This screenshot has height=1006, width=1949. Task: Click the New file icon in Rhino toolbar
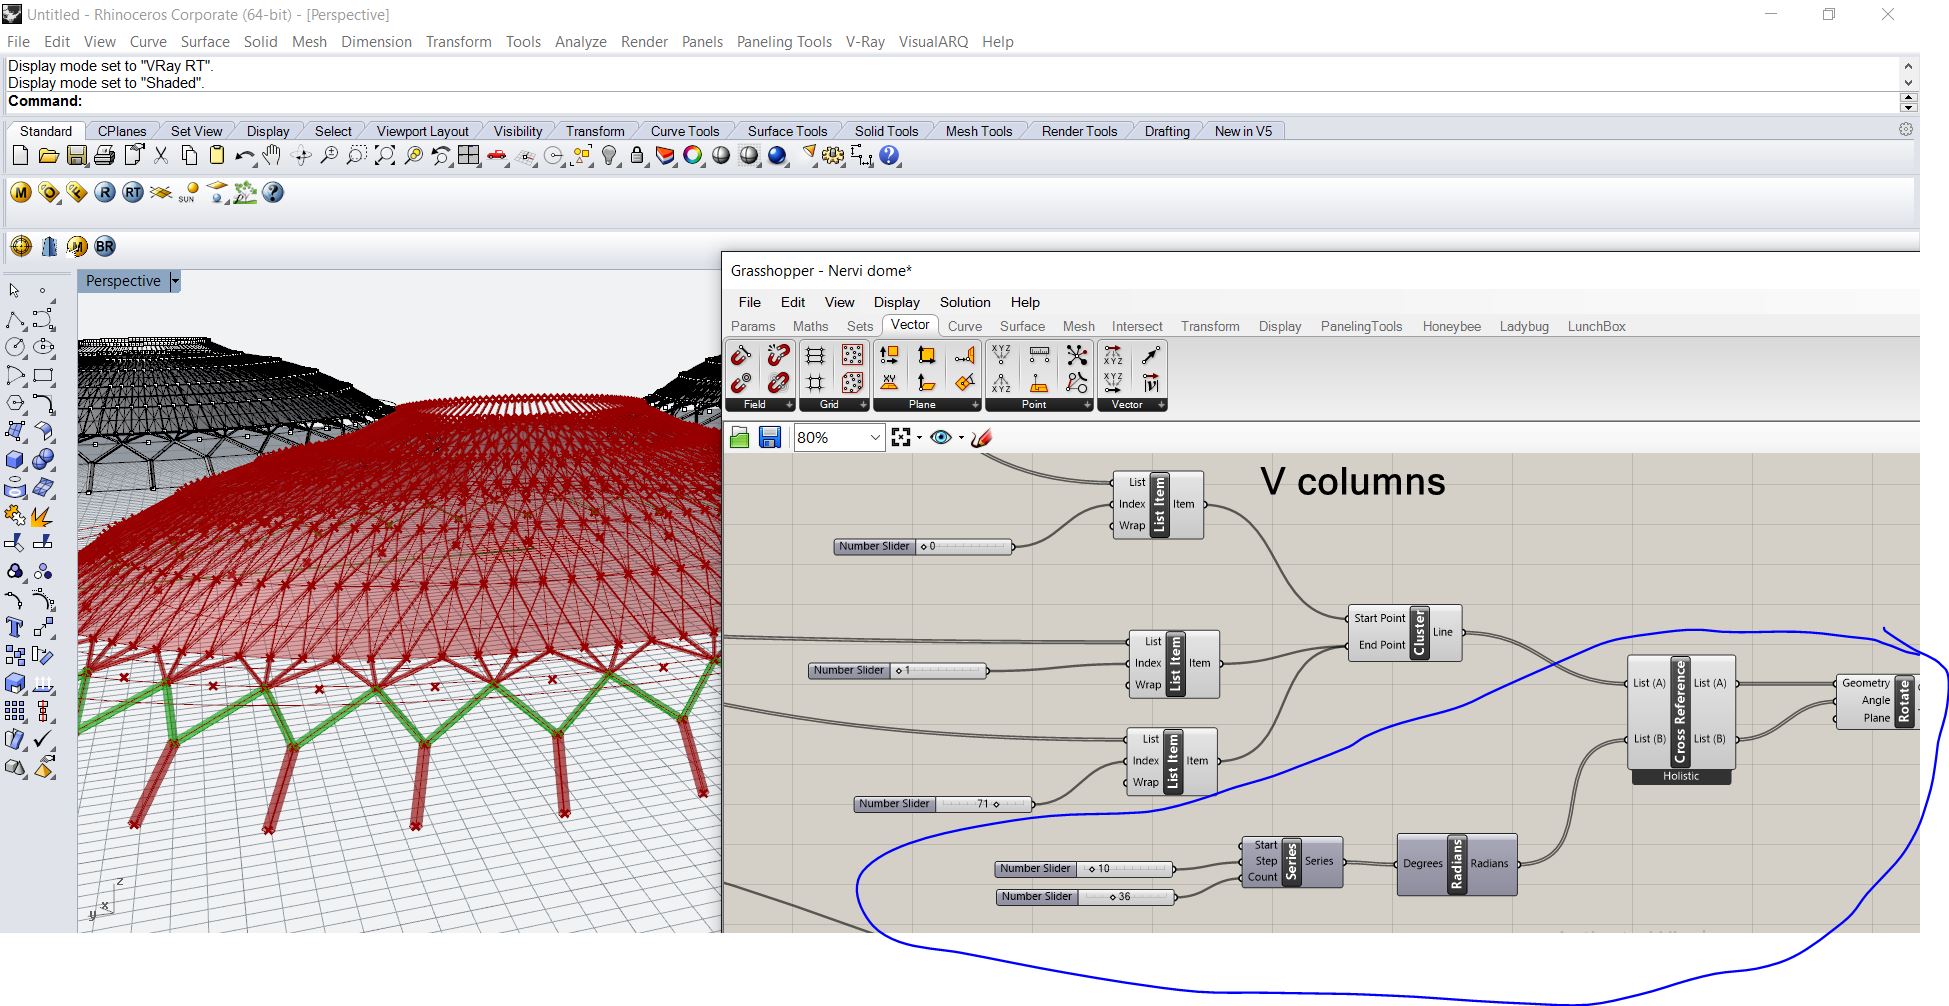click(x=20, y=156)
